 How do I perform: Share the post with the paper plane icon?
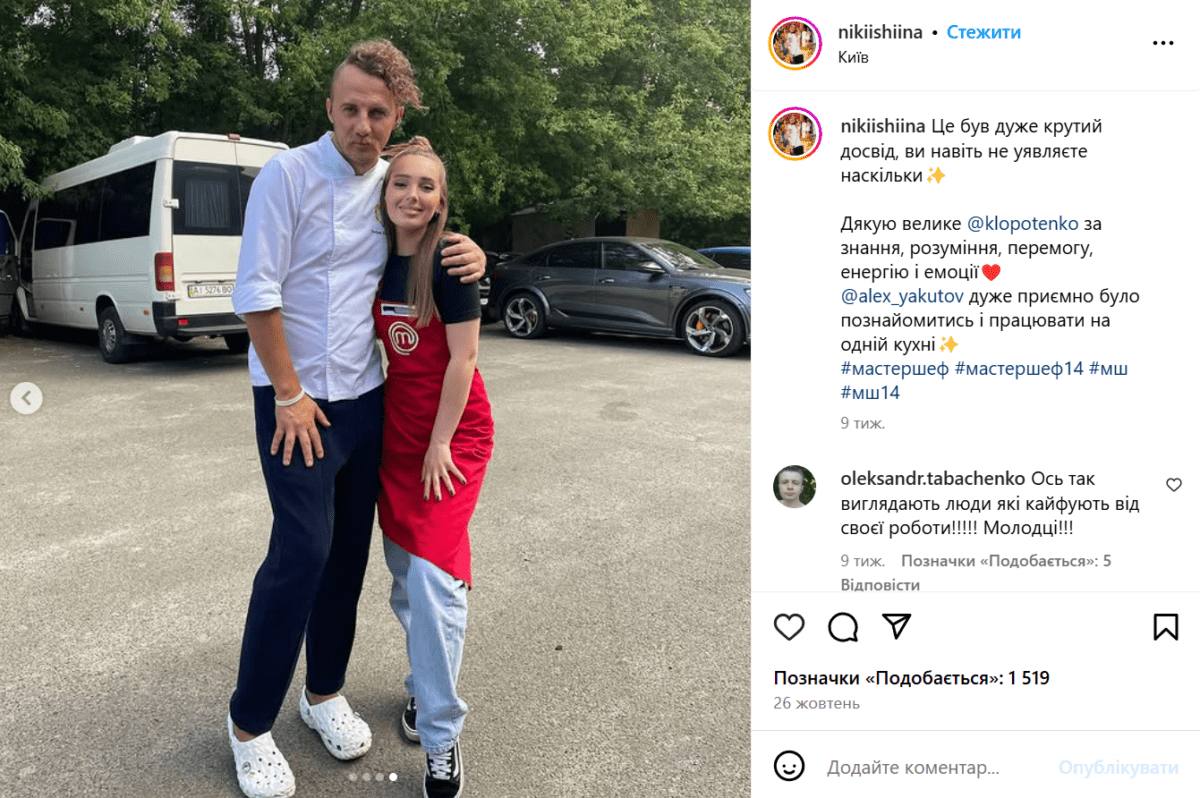(897, 626)
